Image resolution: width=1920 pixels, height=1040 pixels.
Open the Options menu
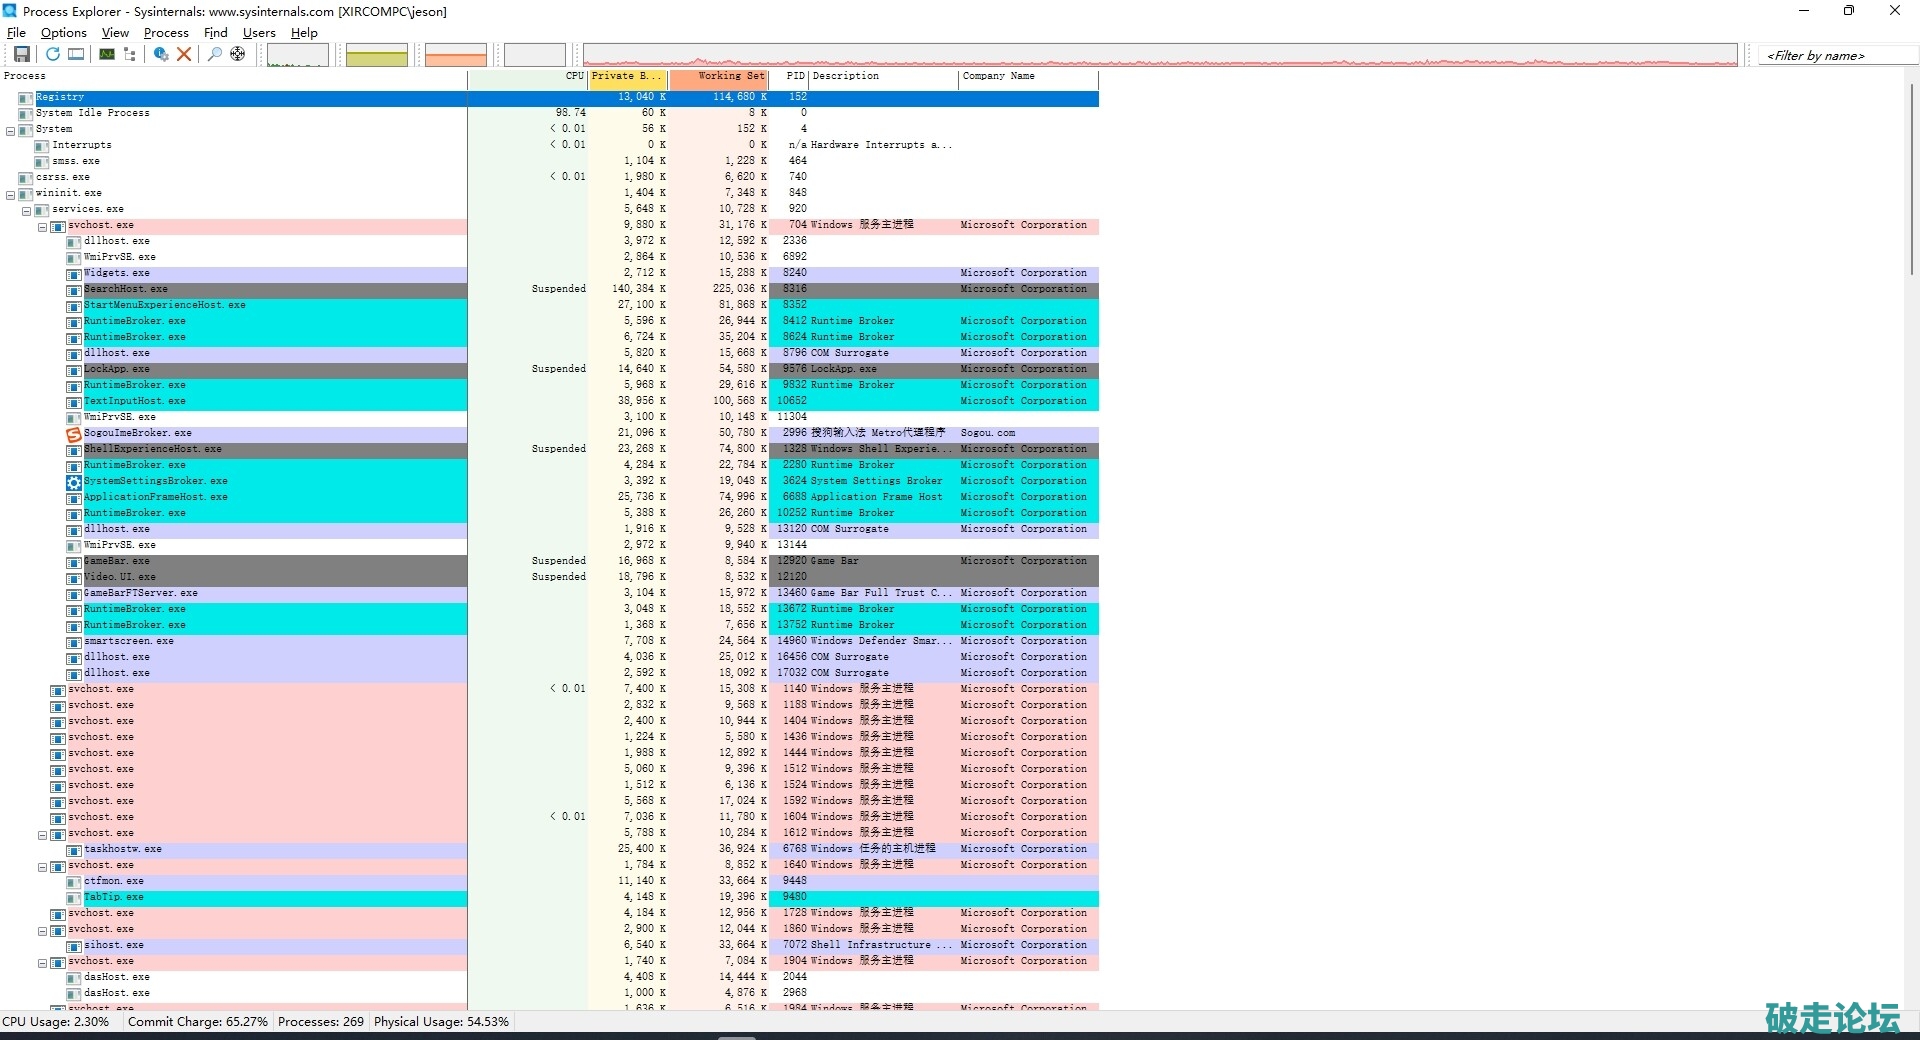click(x=63, y=32)
